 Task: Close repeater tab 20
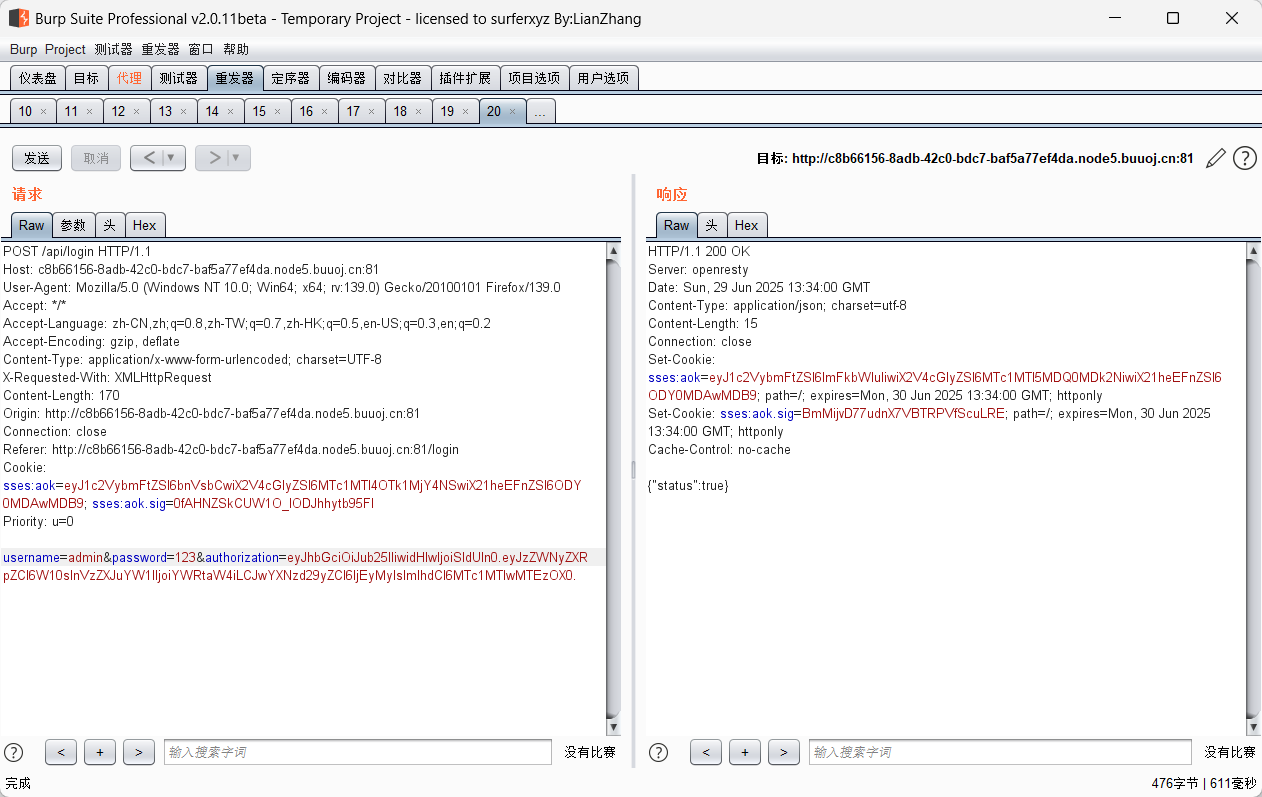(513, 112)
